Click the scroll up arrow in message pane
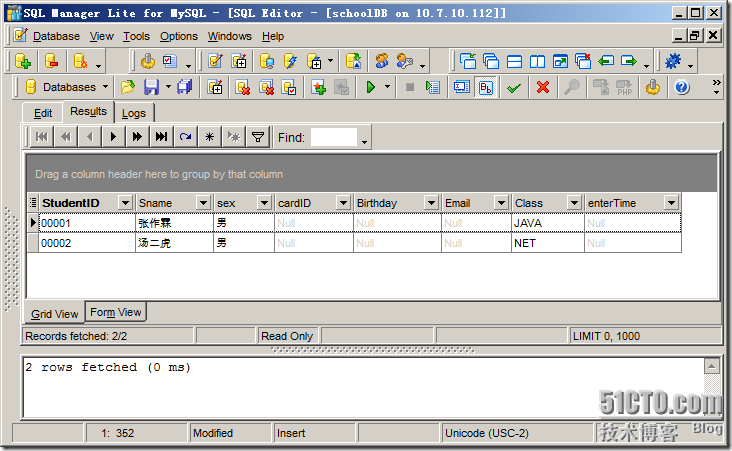732x451 pixels. [x=711, y=366]
